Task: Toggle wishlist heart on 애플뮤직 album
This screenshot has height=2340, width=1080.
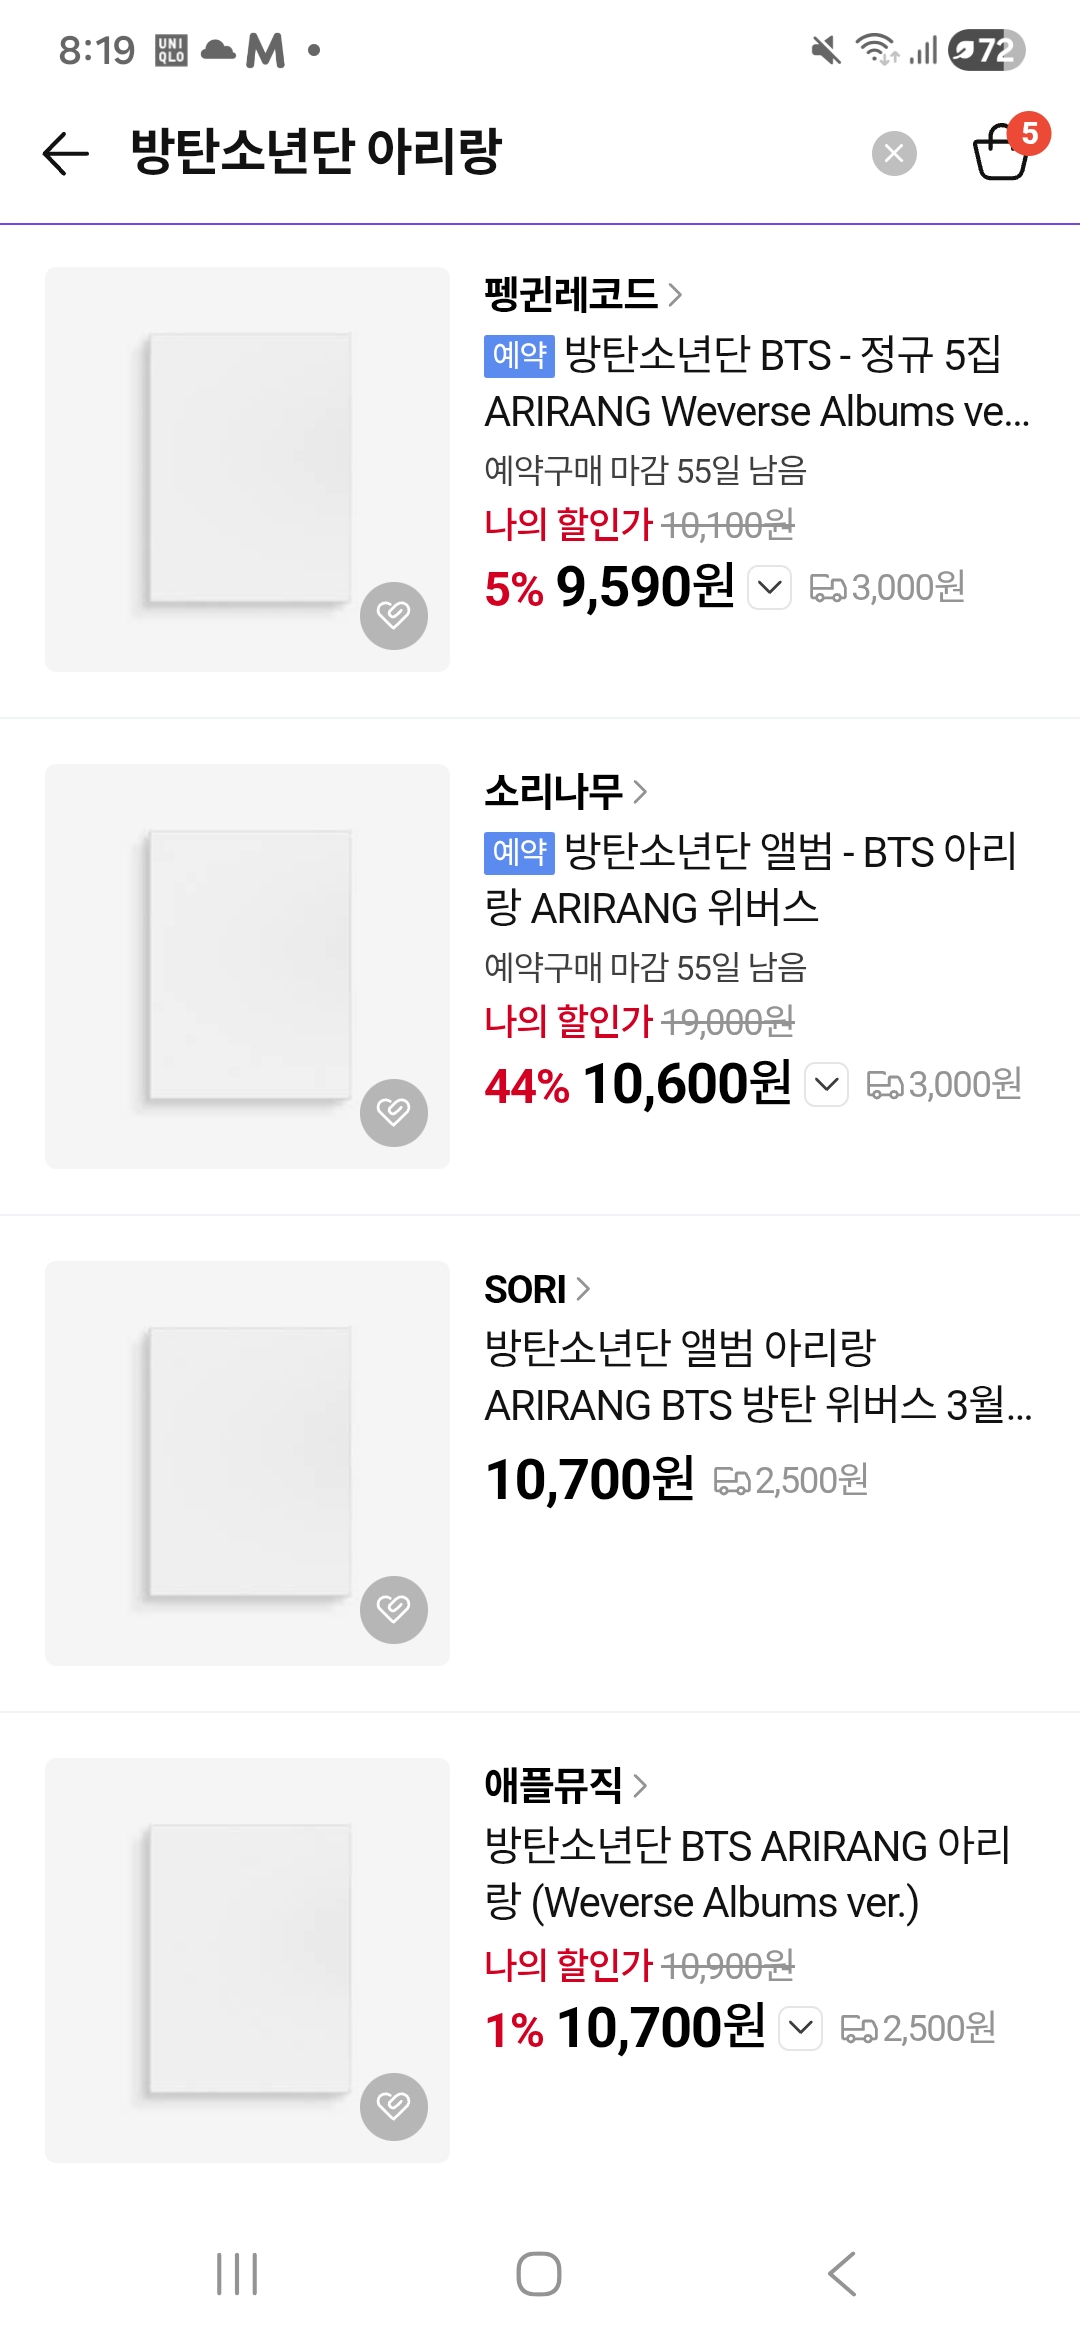Action: click(x=394, y=2106)
